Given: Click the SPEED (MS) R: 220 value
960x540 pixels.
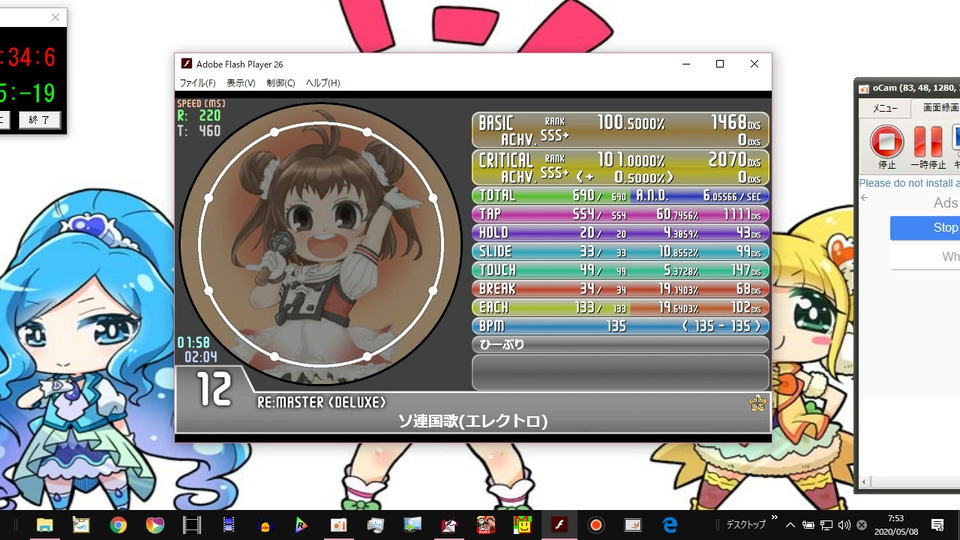Looking at the screenshot, I should coord(200,116).
